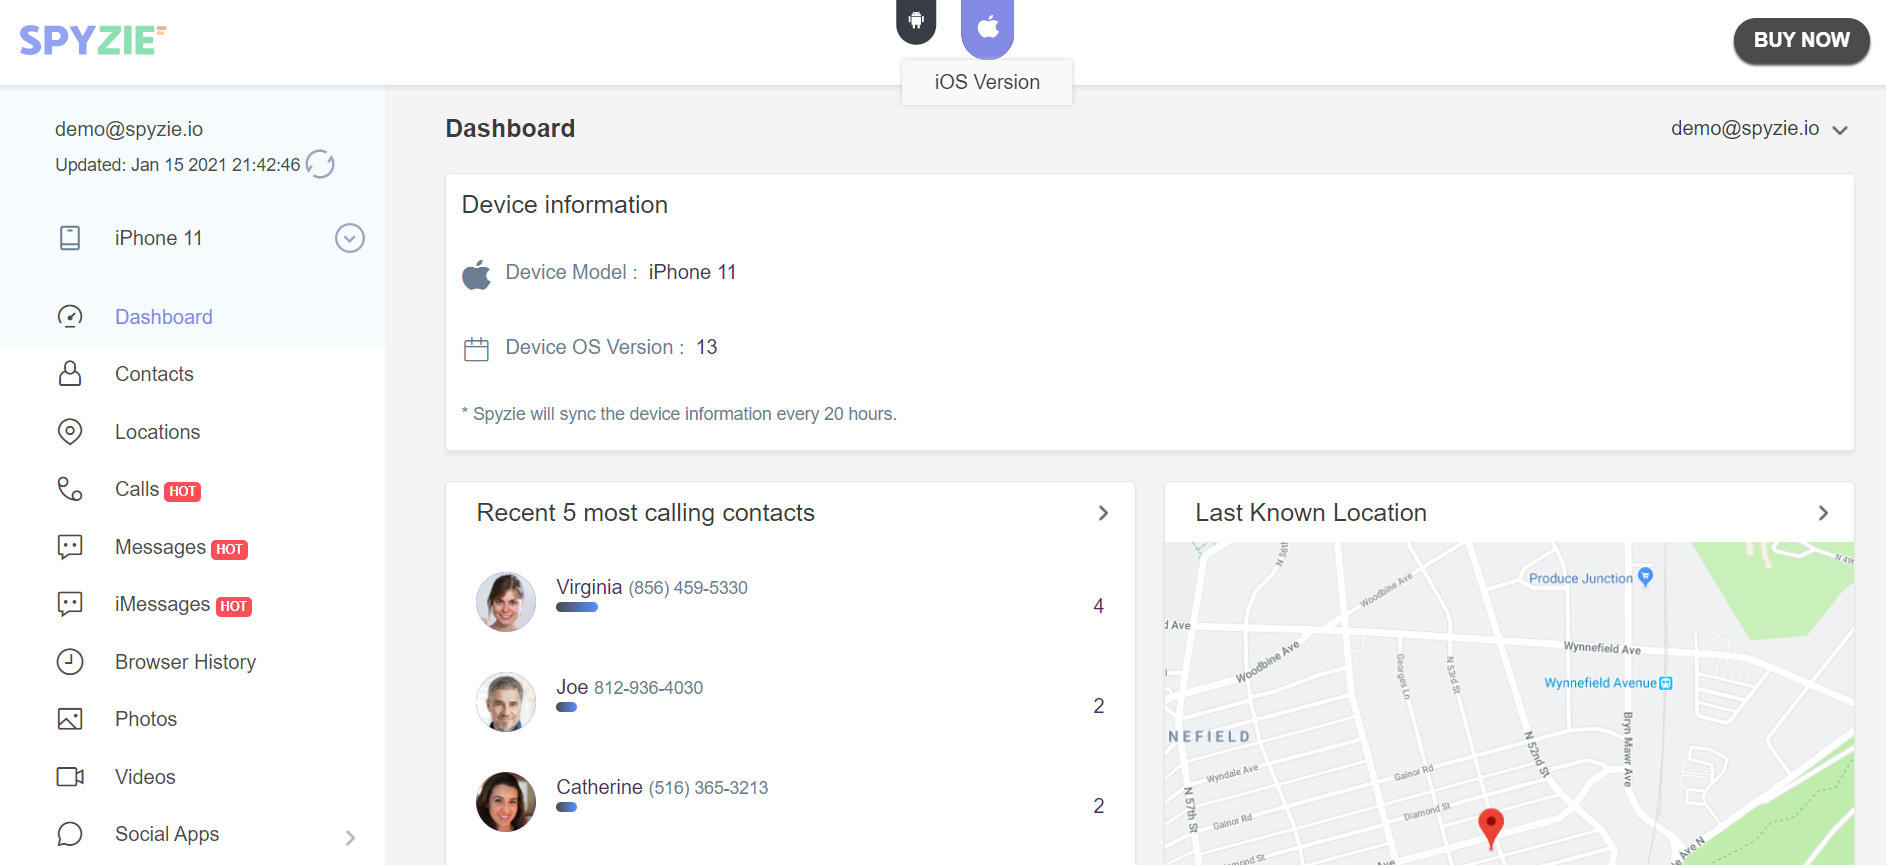Open Calls in sidebar
This screenshot has width=1886, height=865.
click(x=137, y=489)
